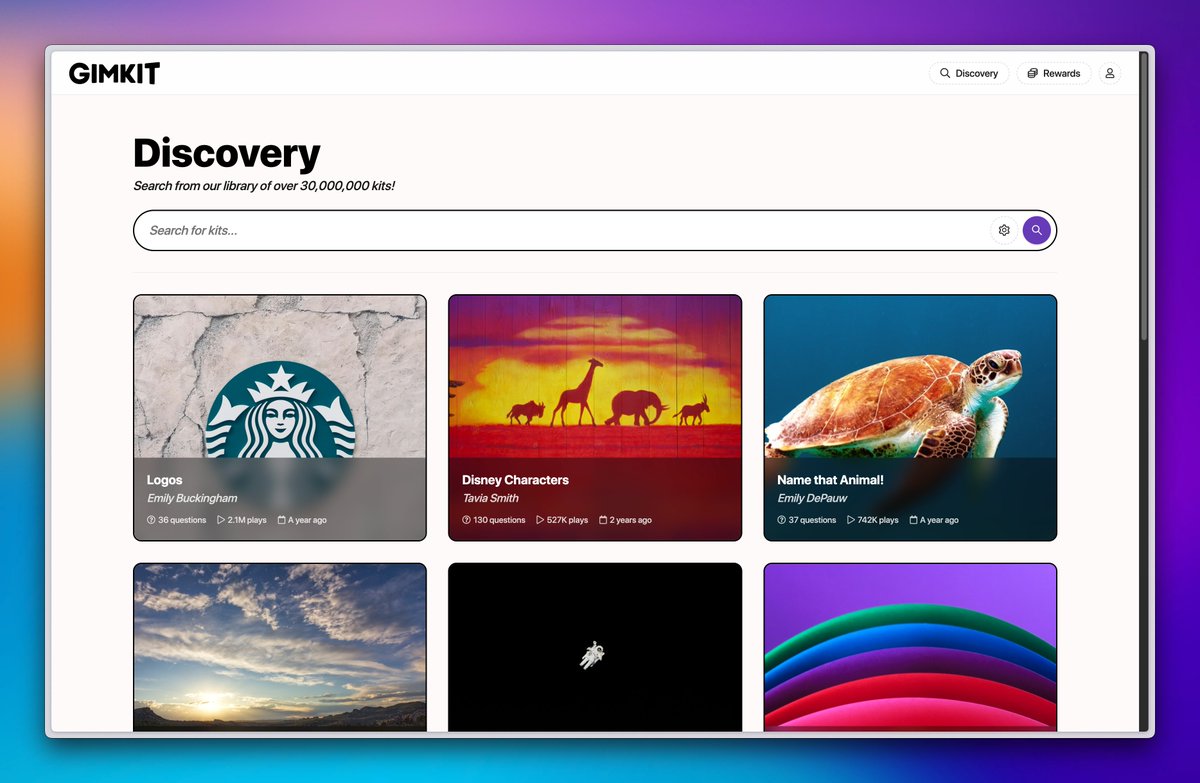Click the 742K plays label
1200x783 pixels.
[873, 520]
